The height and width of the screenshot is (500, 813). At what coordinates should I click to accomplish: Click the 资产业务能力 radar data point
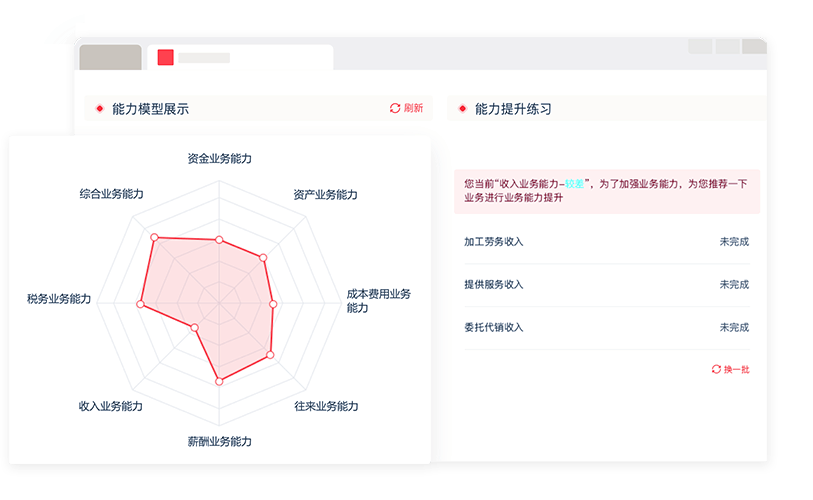click(x=262, y=259)
